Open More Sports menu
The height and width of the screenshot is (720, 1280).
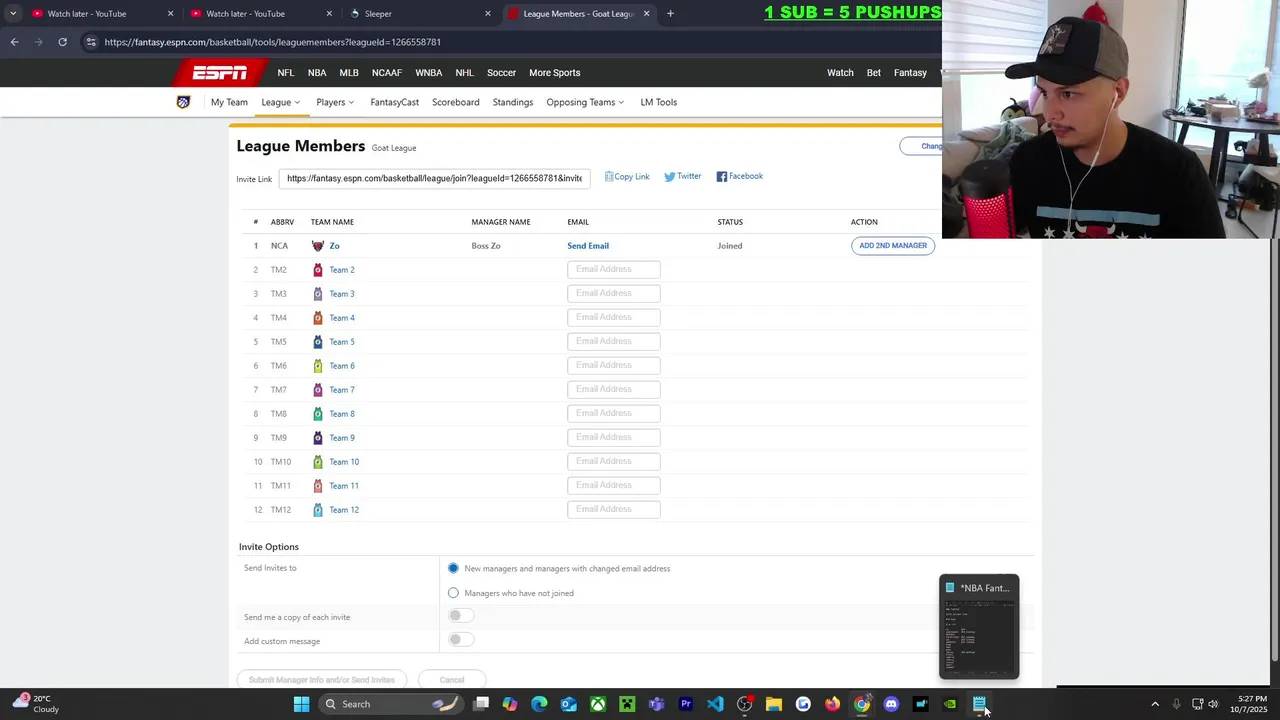tap(554, 73)
